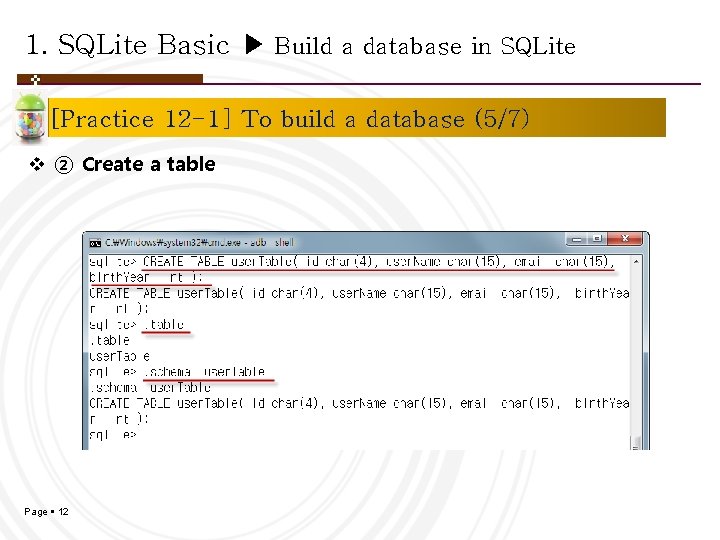Click the cmd.exe window title bar icon
Image resolution: width=720 pixels, height=540 pixels.
pos(95,242)
